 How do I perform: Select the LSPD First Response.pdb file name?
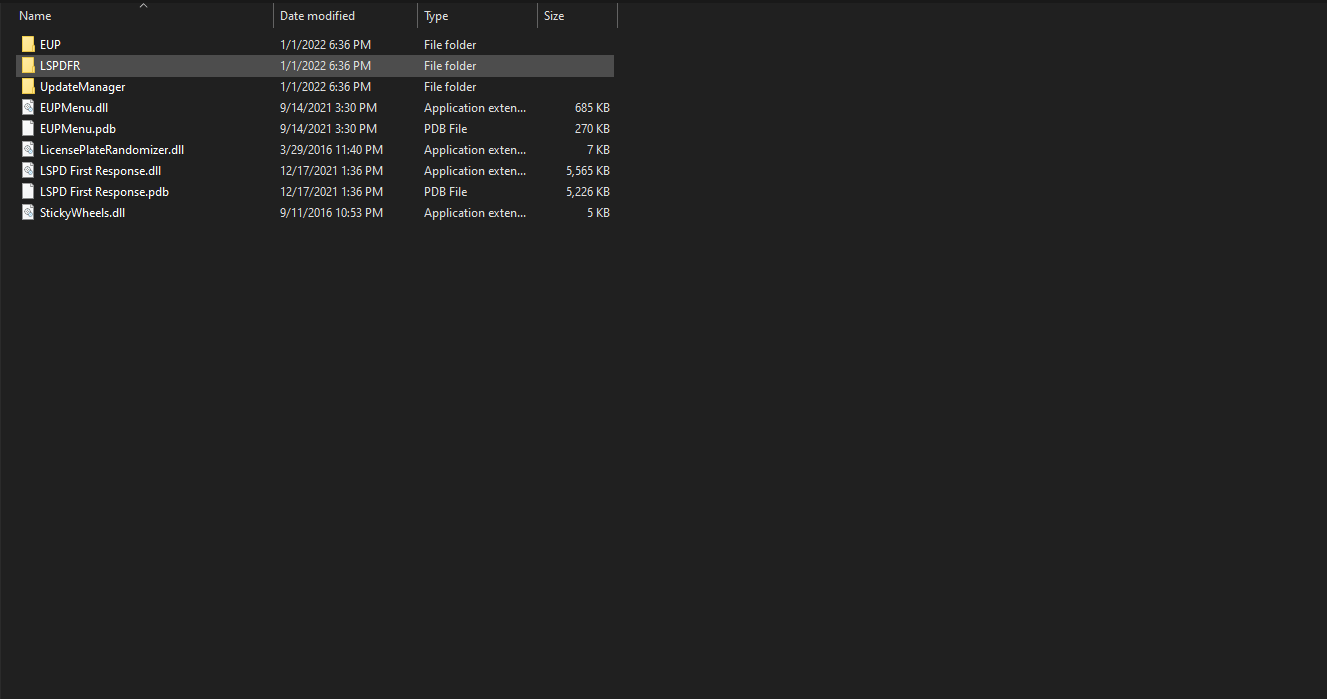(104, 192)
